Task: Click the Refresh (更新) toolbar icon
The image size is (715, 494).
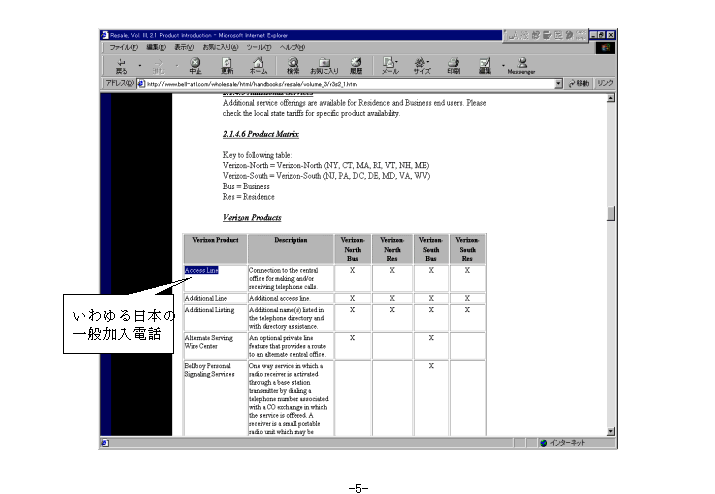Action: tap(227, 66)
